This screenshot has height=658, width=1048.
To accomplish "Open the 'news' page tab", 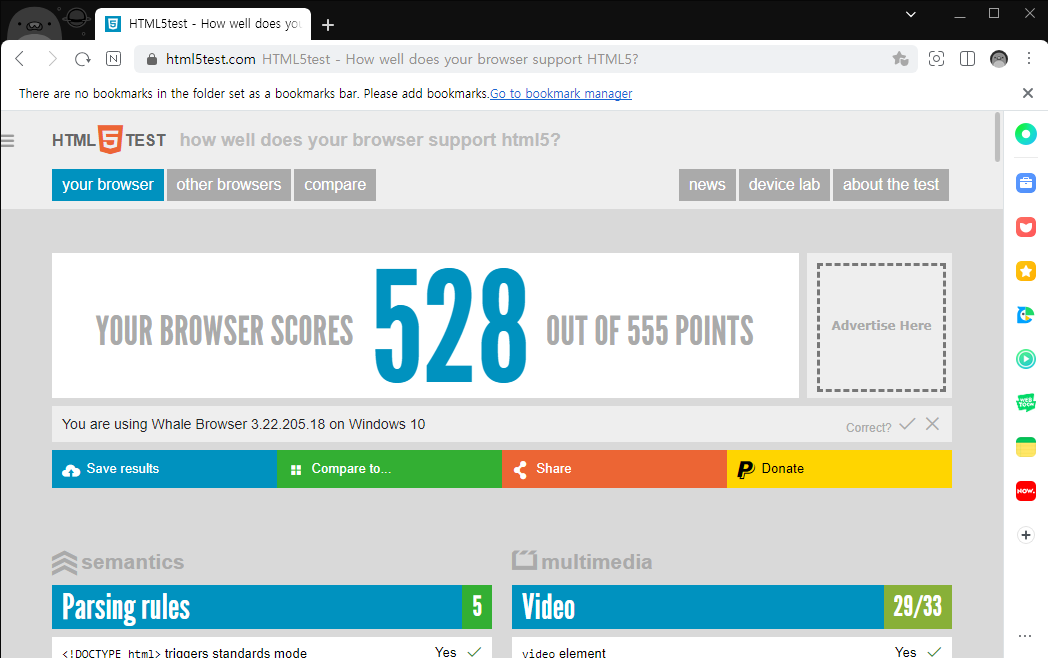I will 707,185.
